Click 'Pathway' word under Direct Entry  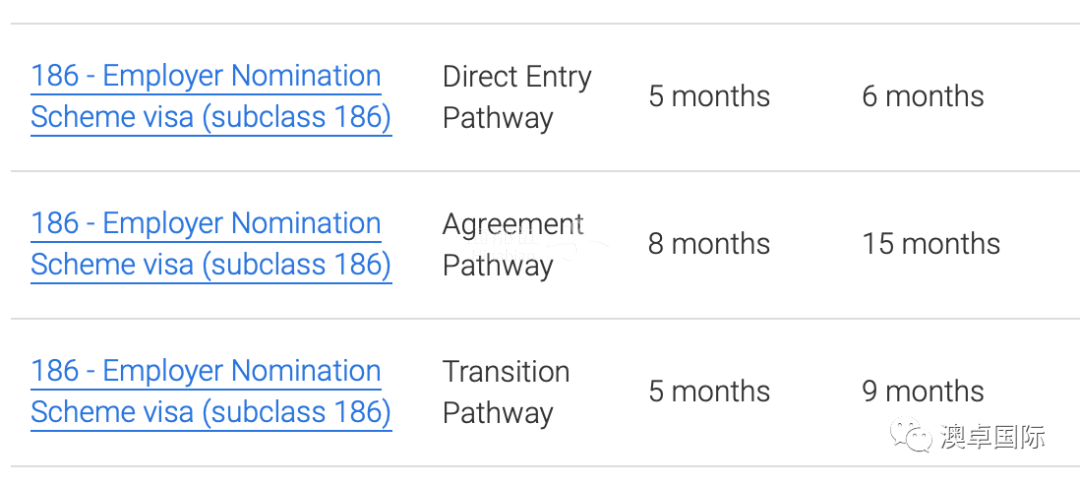click(498, 118)
